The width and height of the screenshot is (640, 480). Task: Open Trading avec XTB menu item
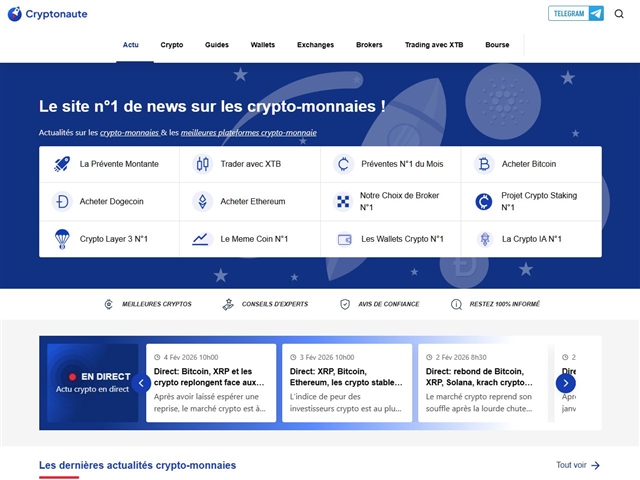click(434, 45)
